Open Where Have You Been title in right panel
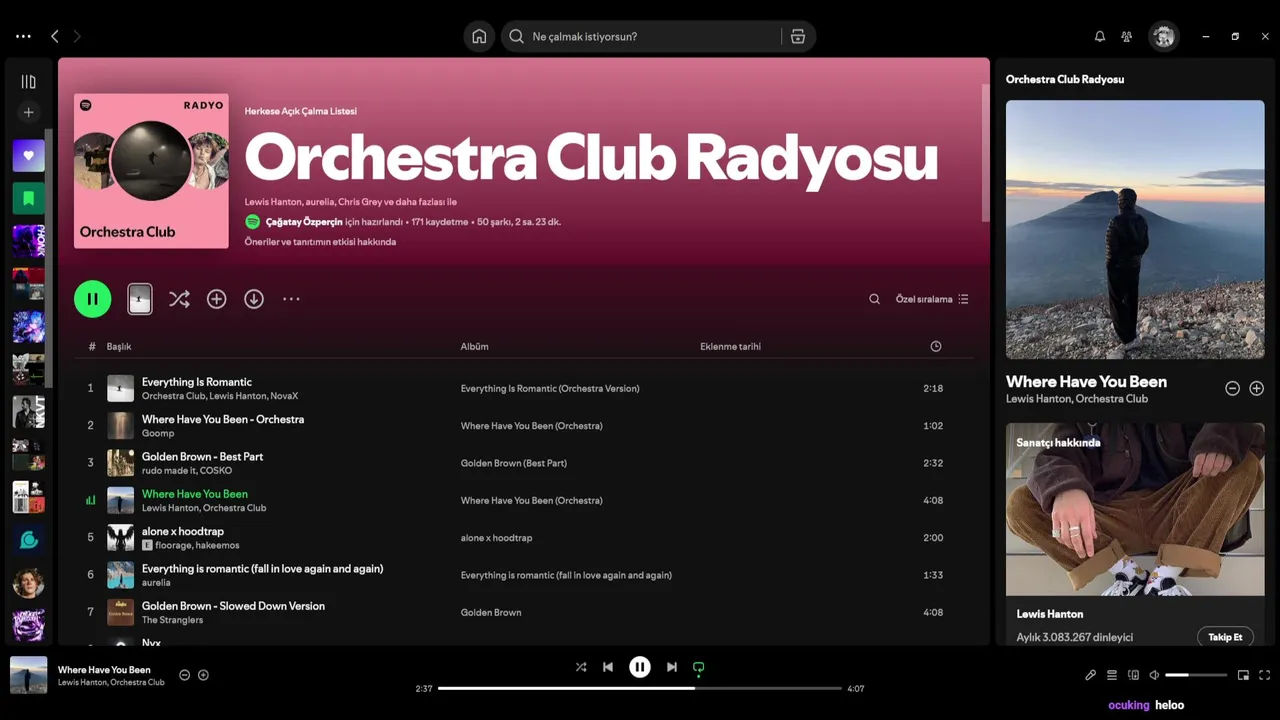The width and height of the screenshot is (1280, 720). [1086, 381]
